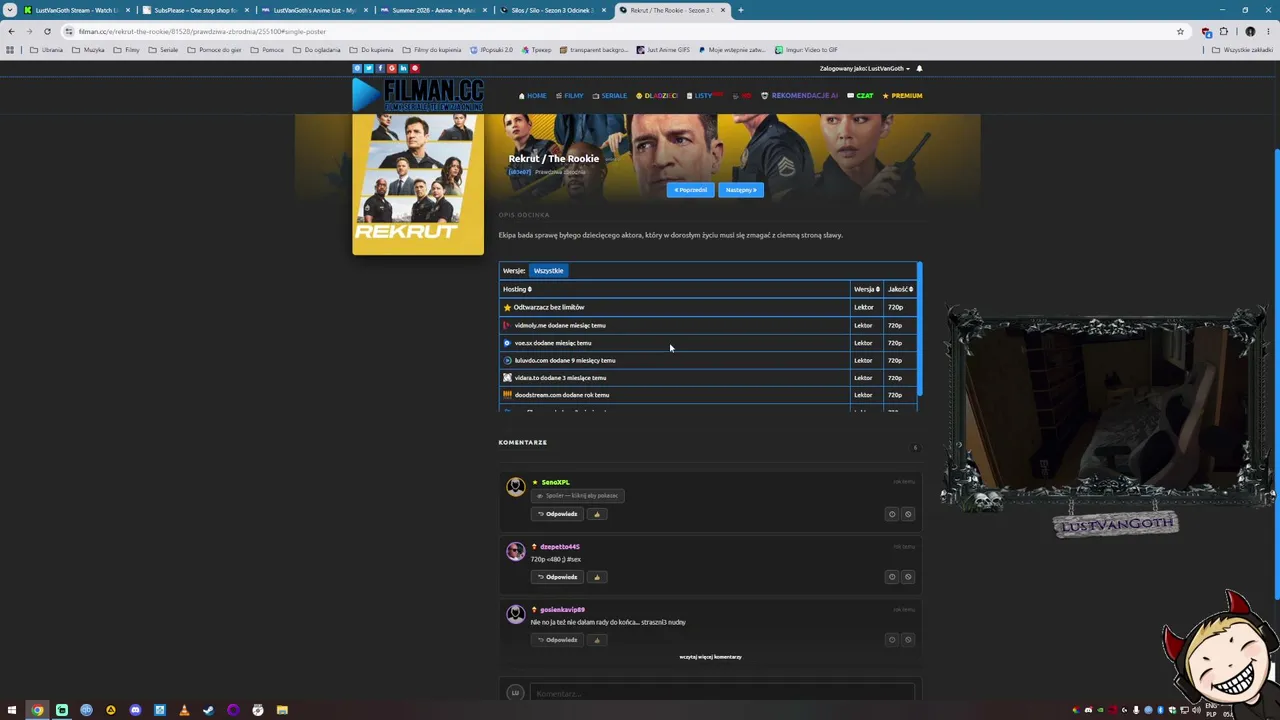This screenshot has height=720, width=1280.
Task: Switch to LustVanGoth's Anime List tab
Action: [313, 10]
